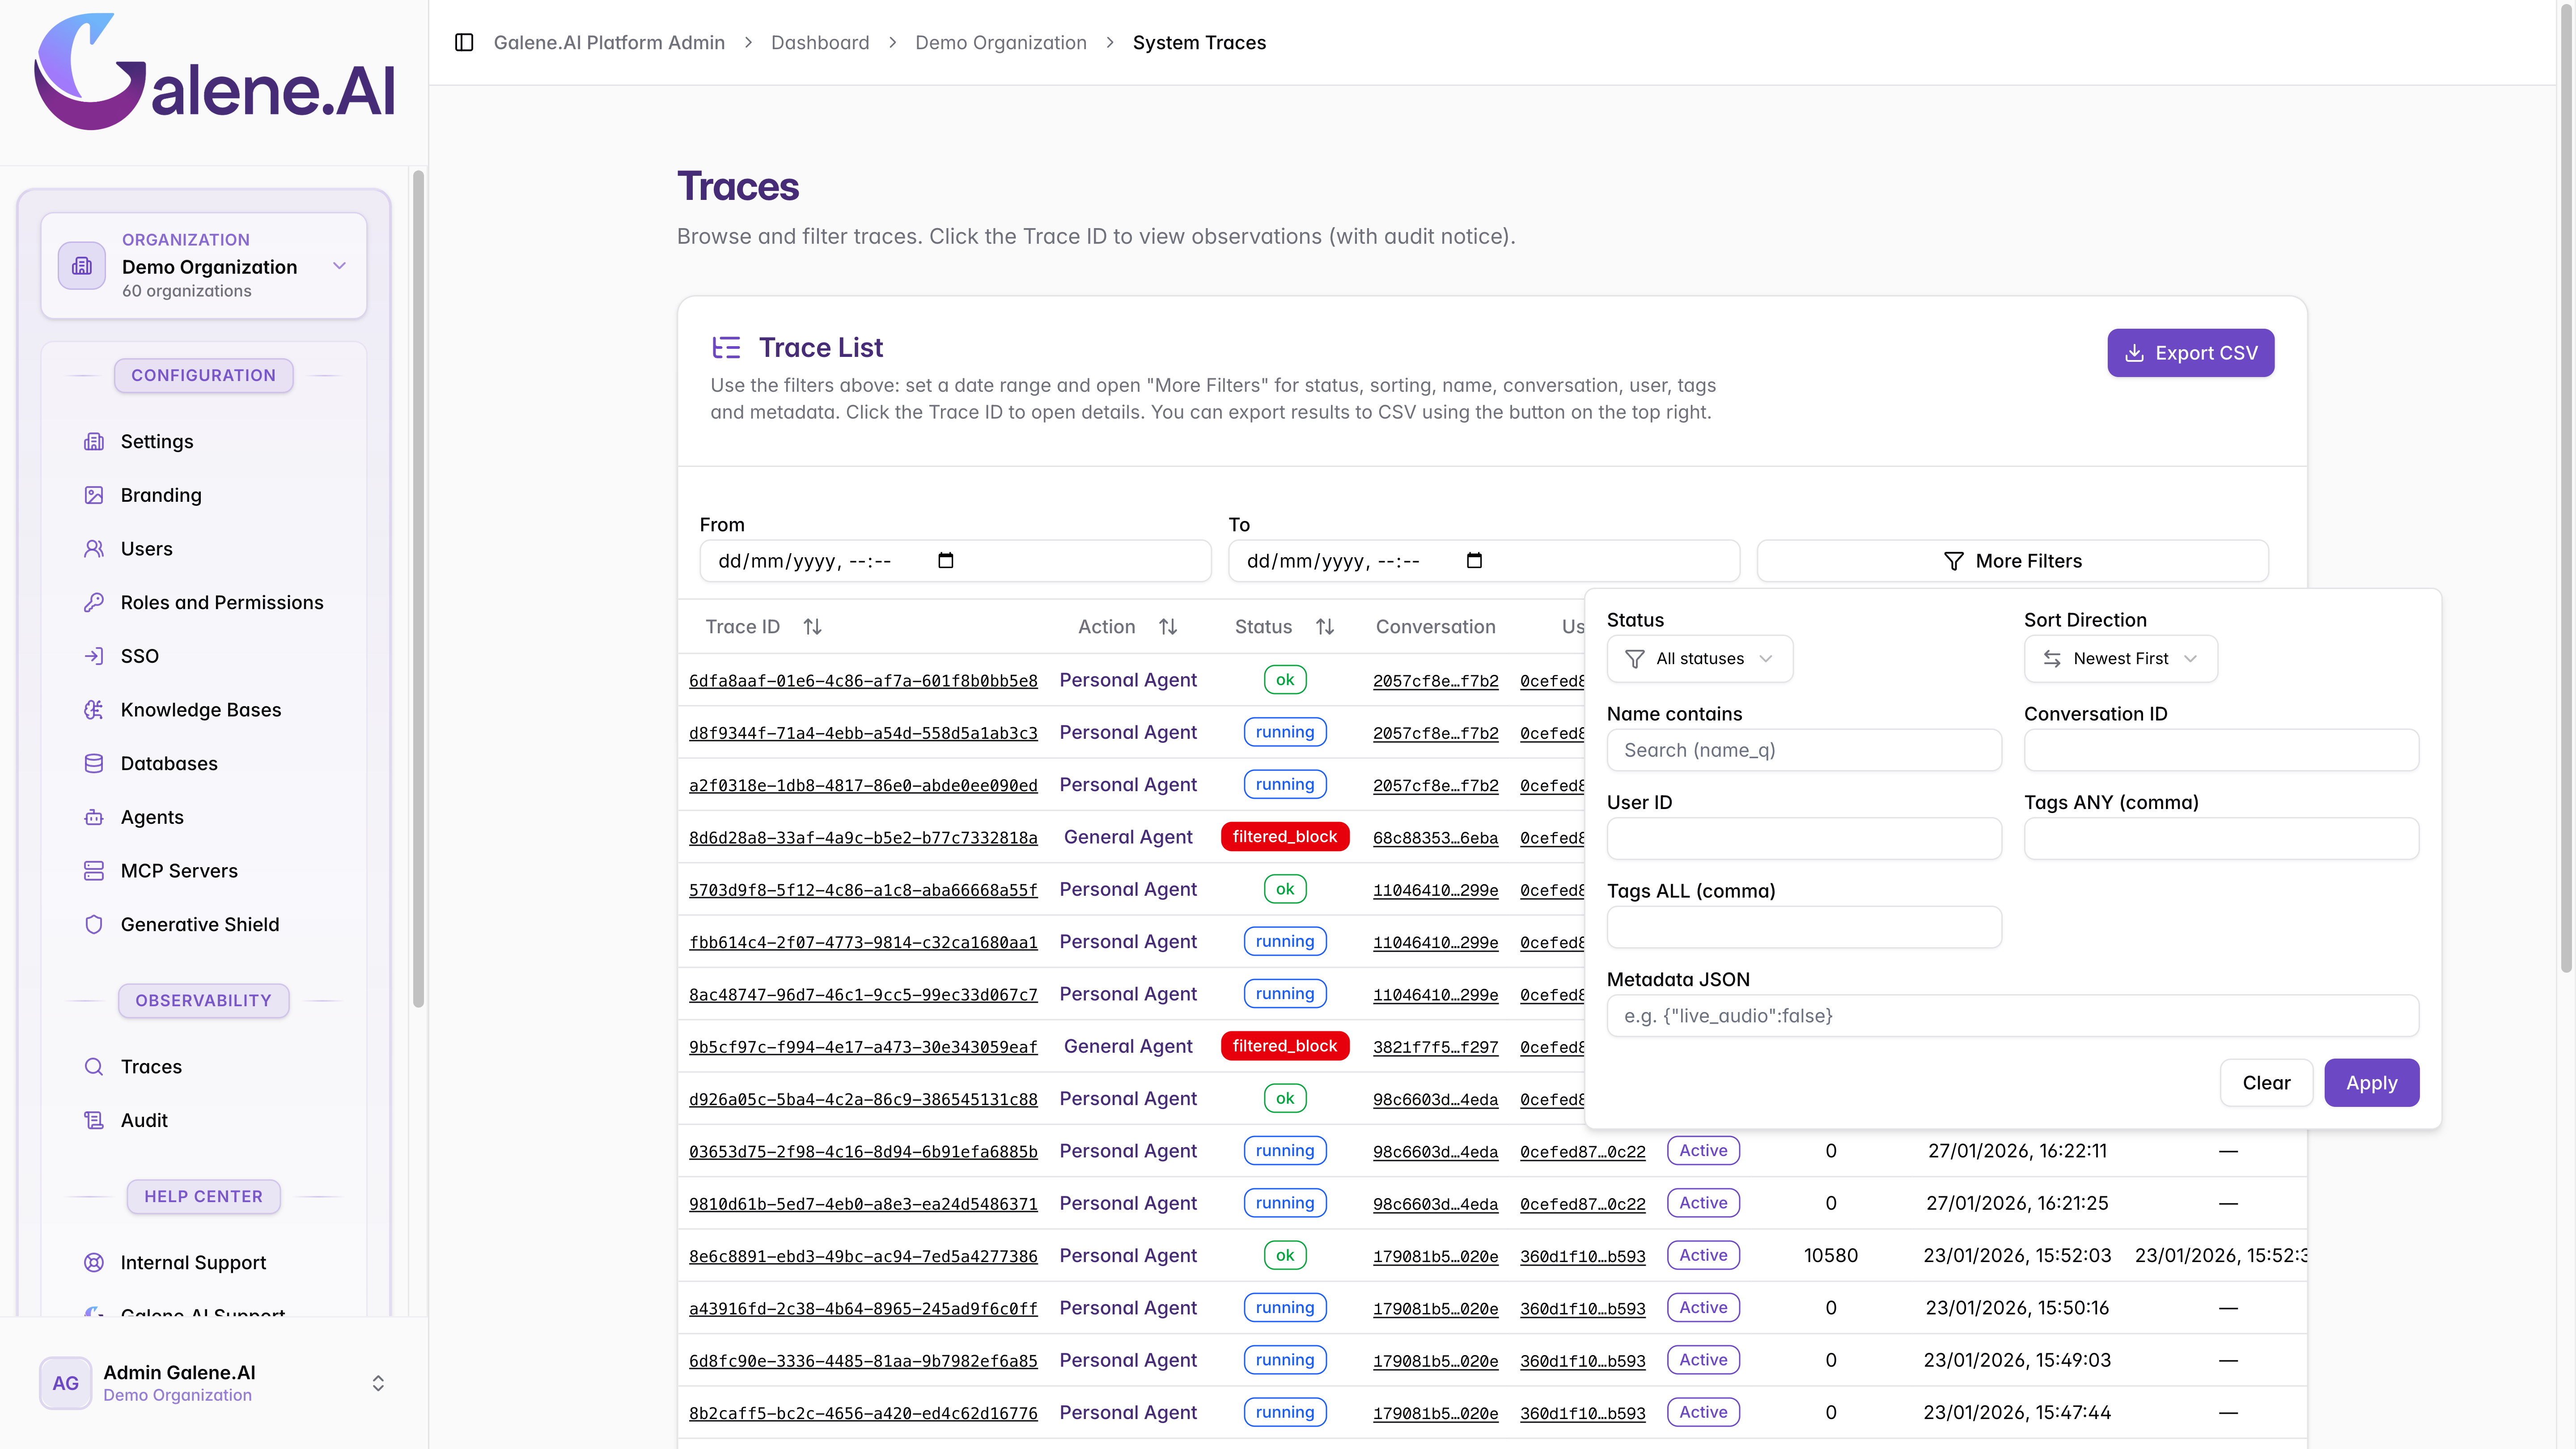Click the Generative Shield icon
Viewport: 2576px width, 1449px height.
click(94, 924)
